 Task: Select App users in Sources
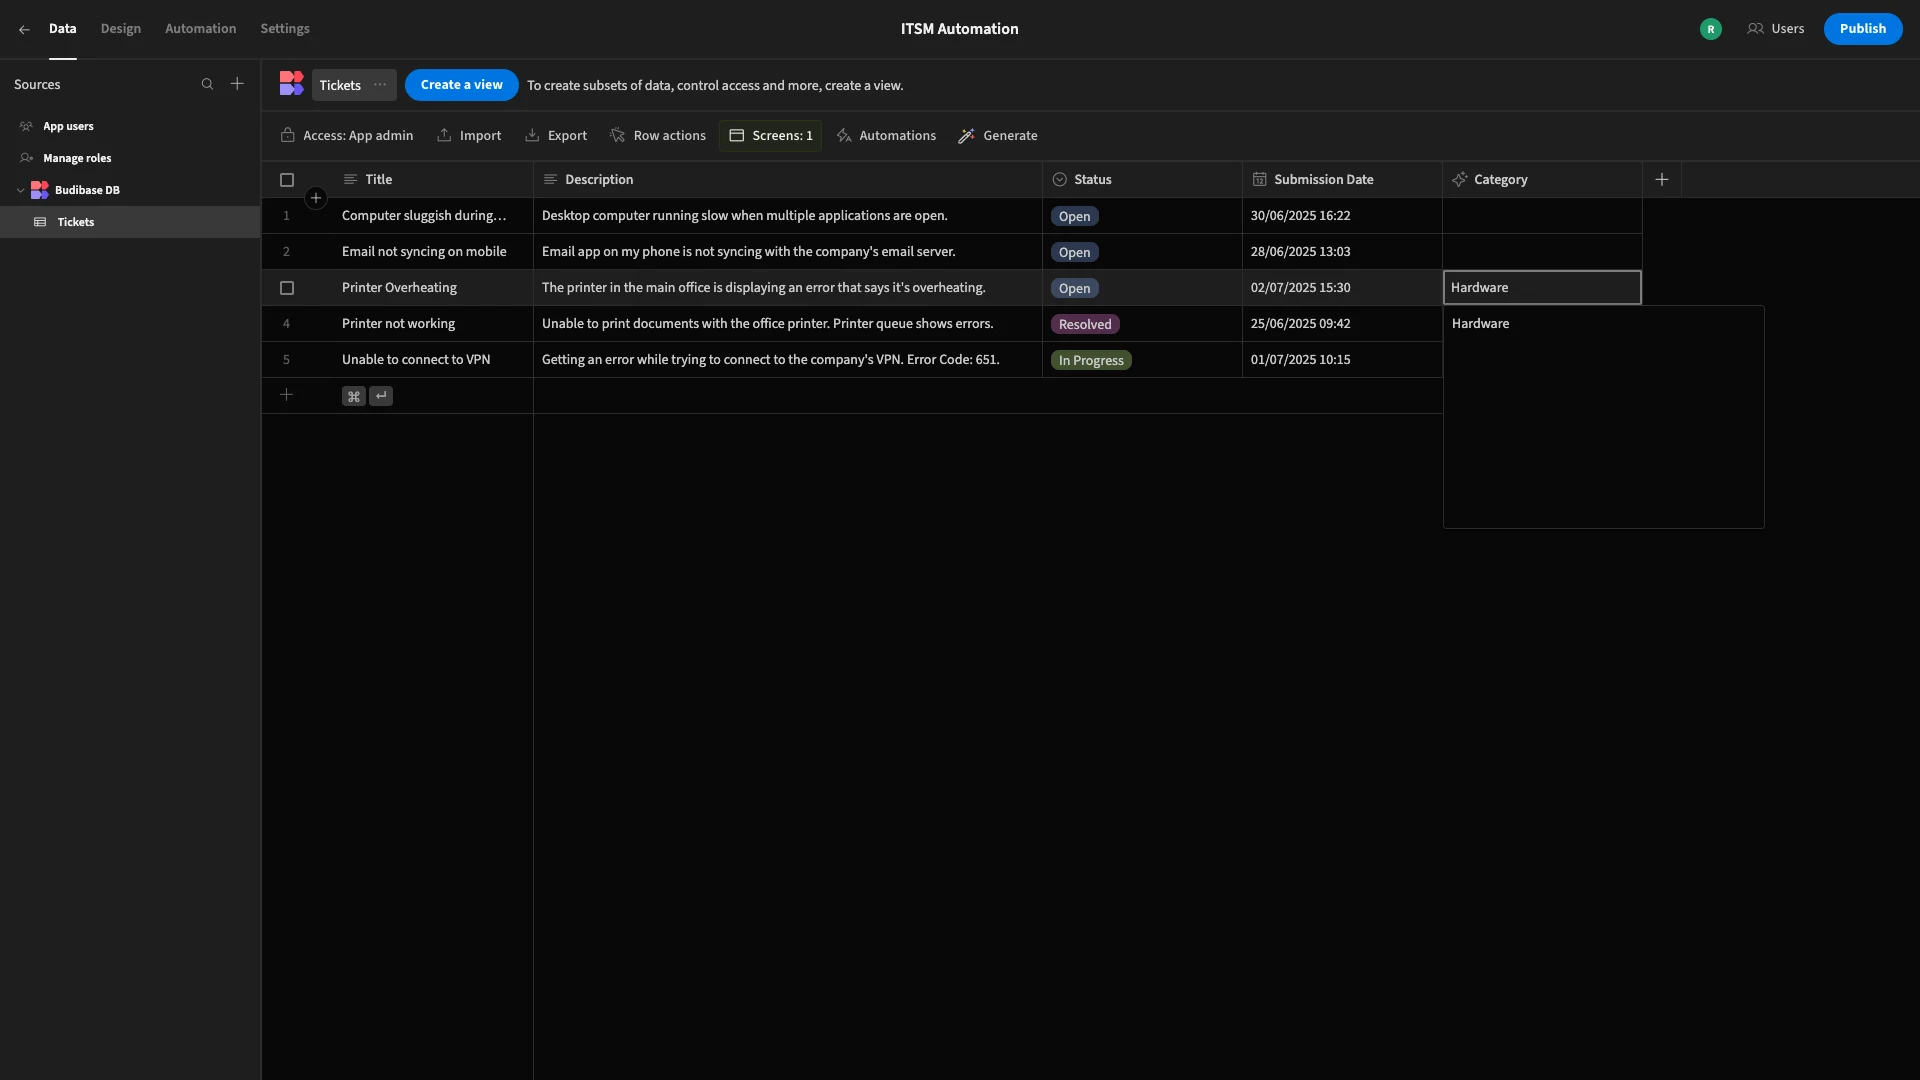130,126
